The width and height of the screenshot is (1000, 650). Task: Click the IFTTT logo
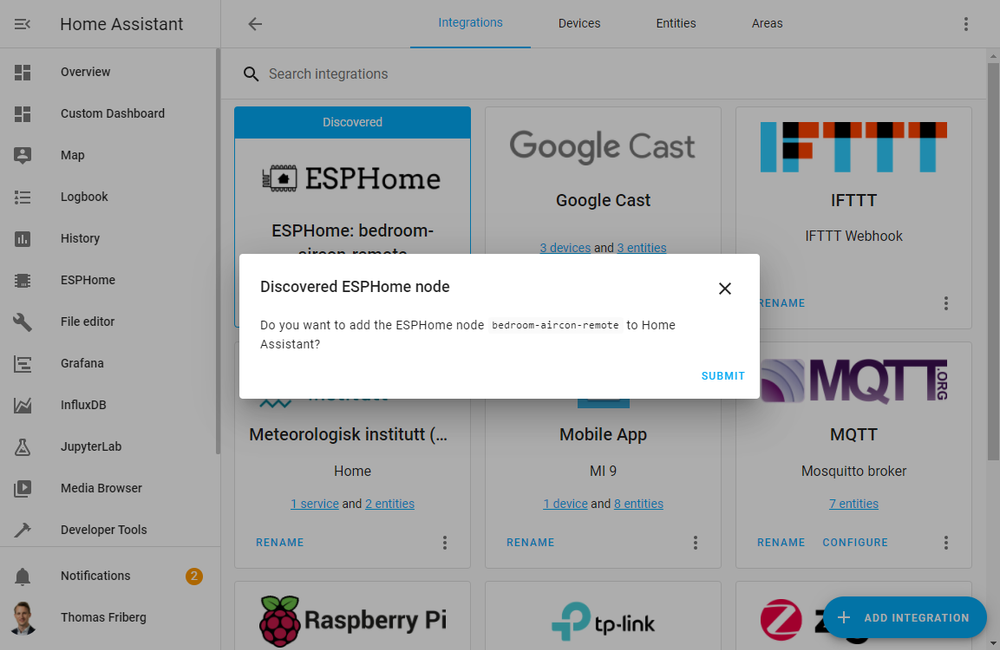[x=853, y=147]
